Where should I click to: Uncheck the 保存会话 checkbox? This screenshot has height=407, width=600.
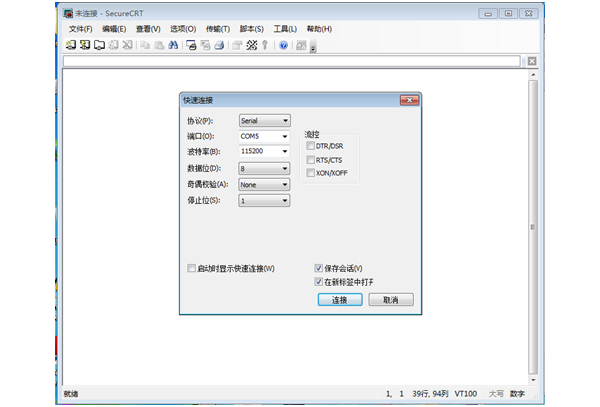tap(319, 268)
